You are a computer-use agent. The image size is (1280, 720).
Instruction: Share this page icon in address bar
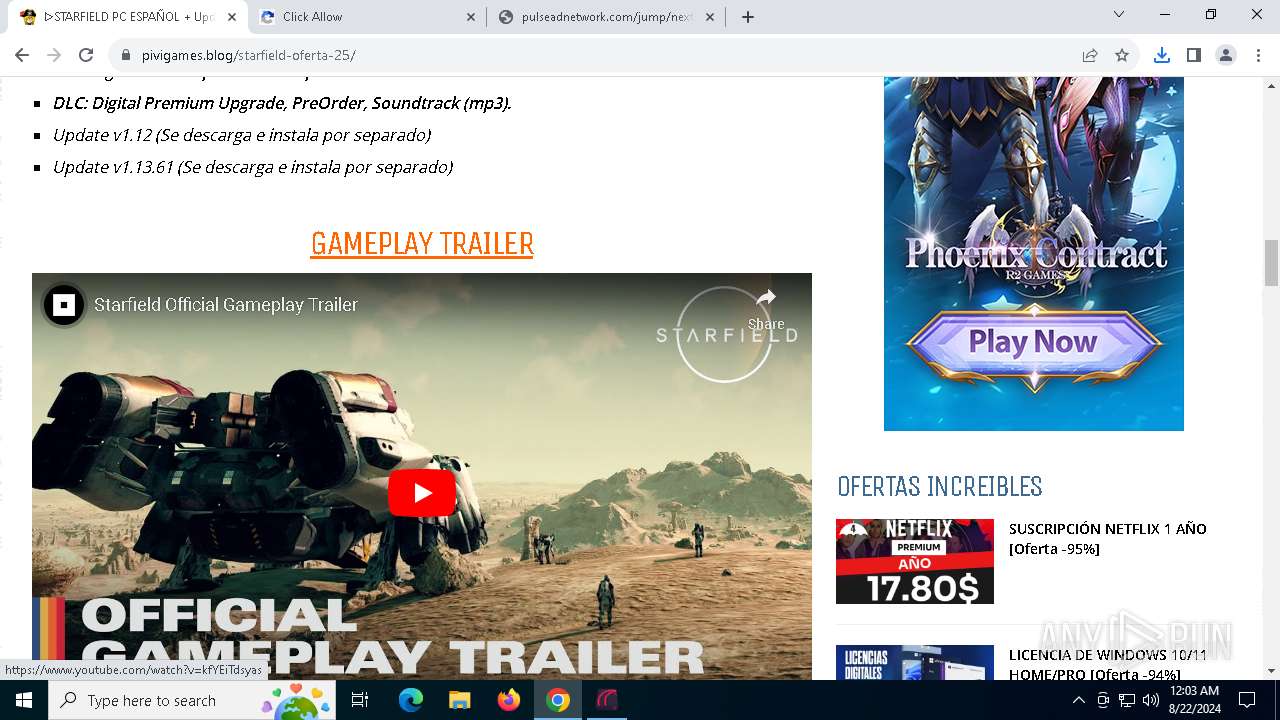[1090, 55]
